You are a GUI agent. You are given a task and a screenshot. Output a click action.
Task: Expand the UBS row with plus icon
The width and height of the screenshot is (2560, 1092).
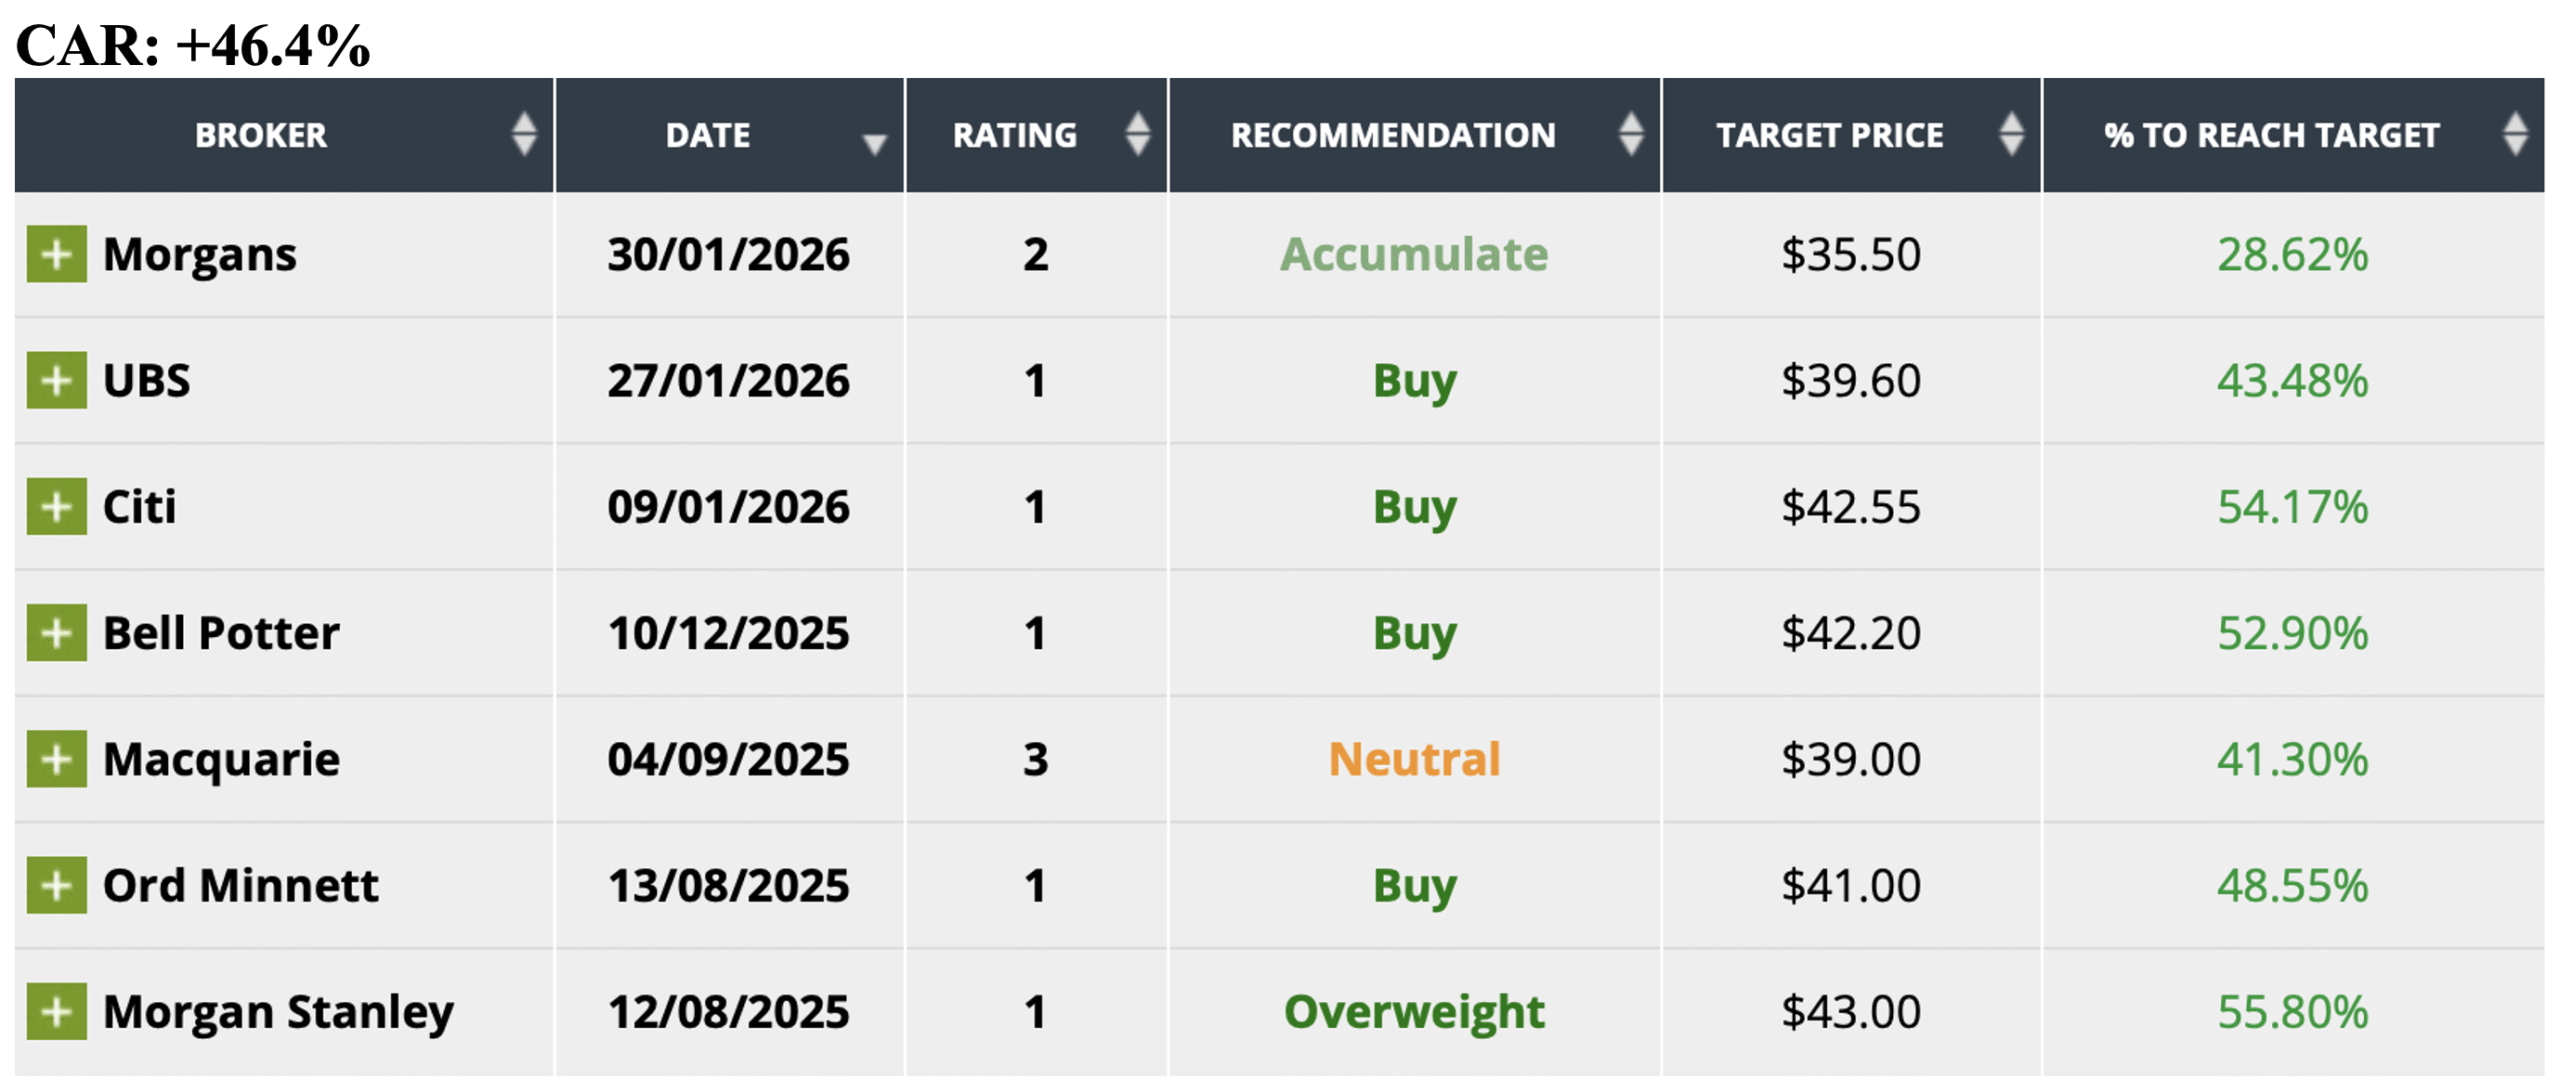[x=56, y=380]
